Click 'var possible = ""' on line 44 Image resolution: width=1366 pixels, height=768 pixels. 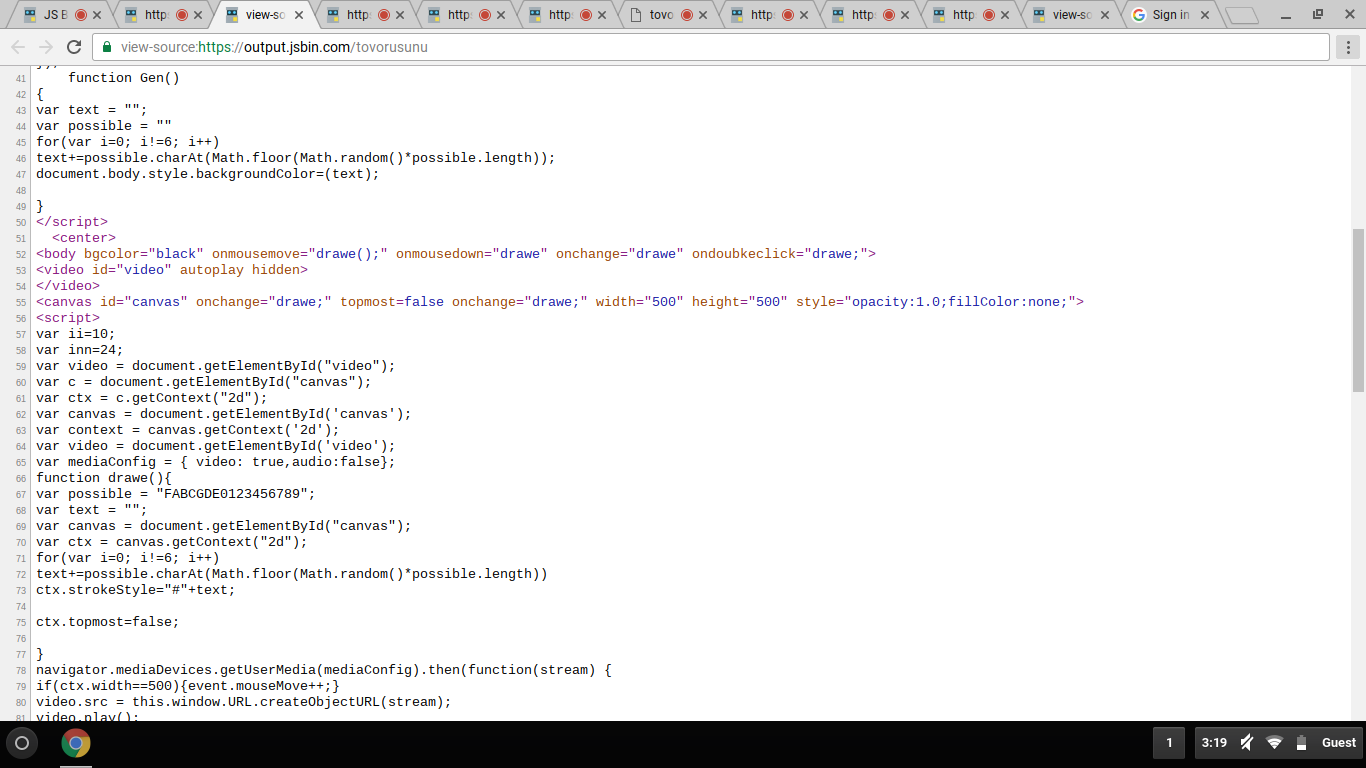coord(104,126)
